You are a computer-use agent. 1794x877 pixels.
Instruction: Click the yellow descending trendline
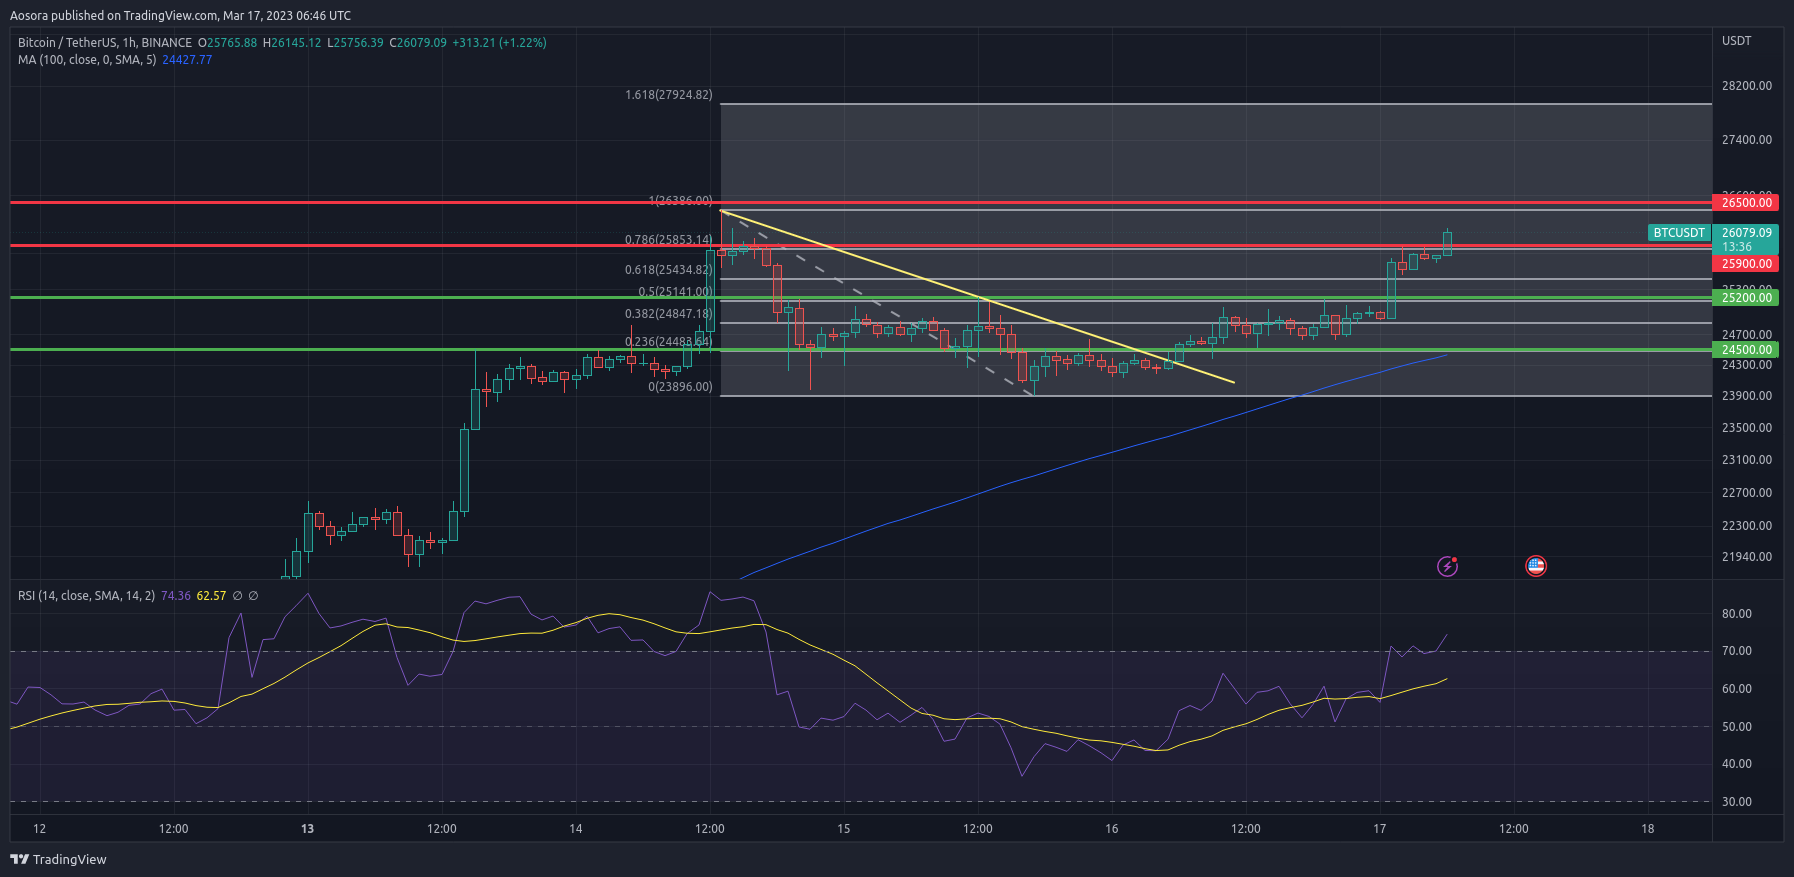[x=978, y=297]
